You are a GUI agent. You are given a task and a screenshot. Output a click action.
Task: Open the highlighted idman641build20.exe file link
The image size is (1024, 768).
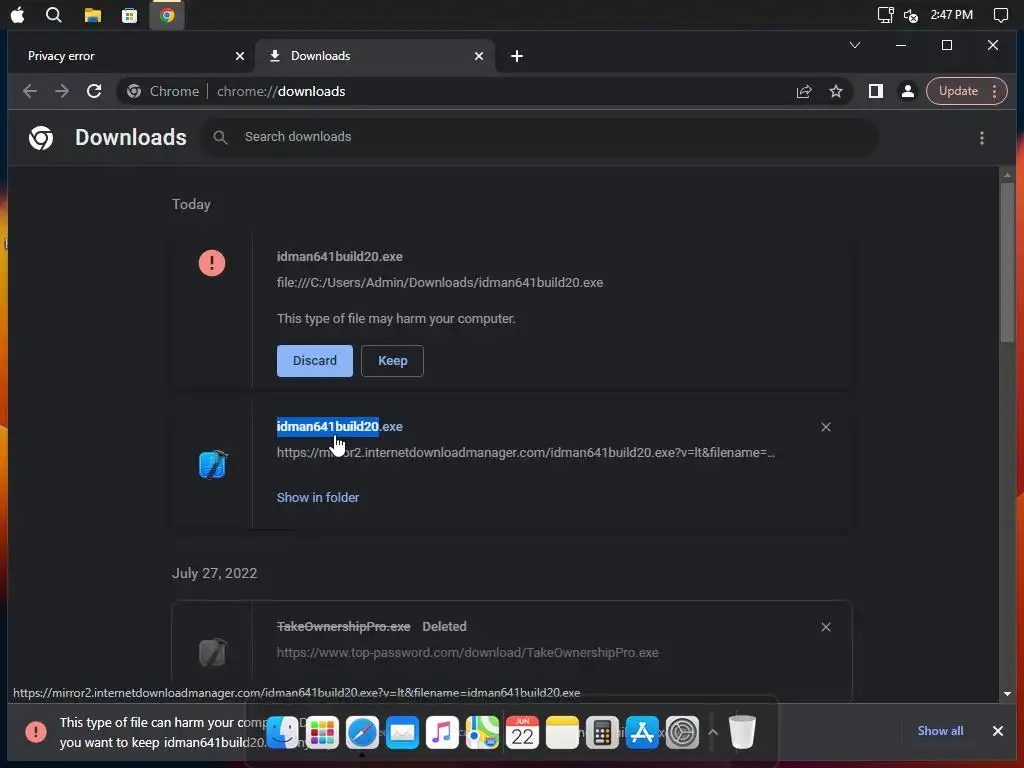pos(340,426)
